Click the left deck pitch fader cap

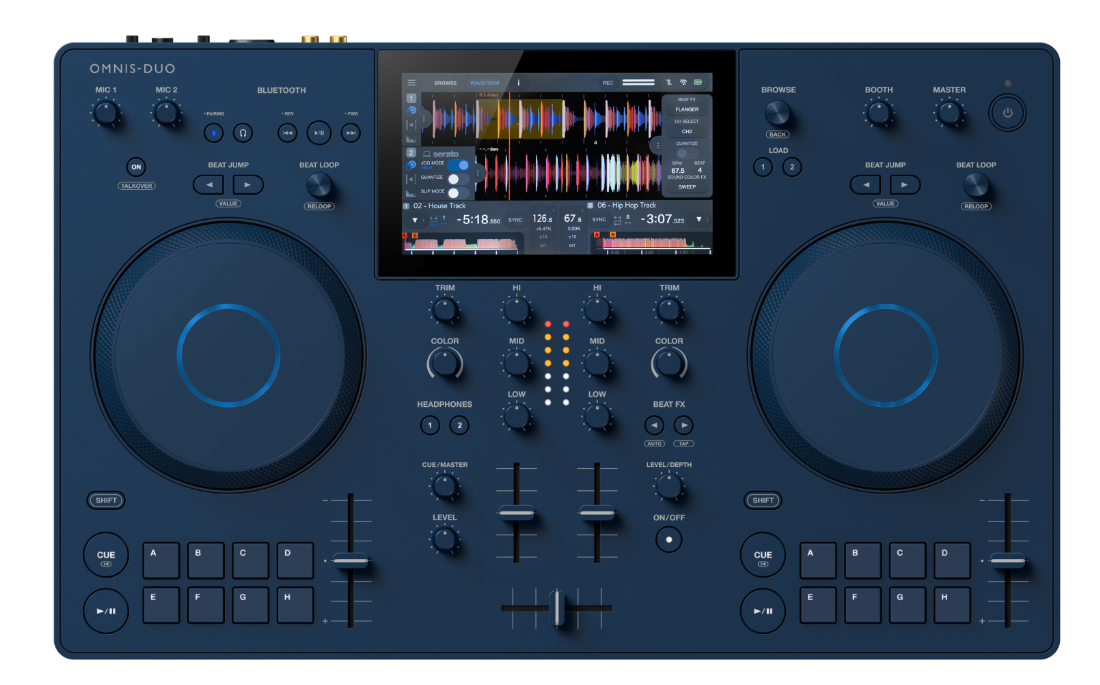tap(351, 561)
